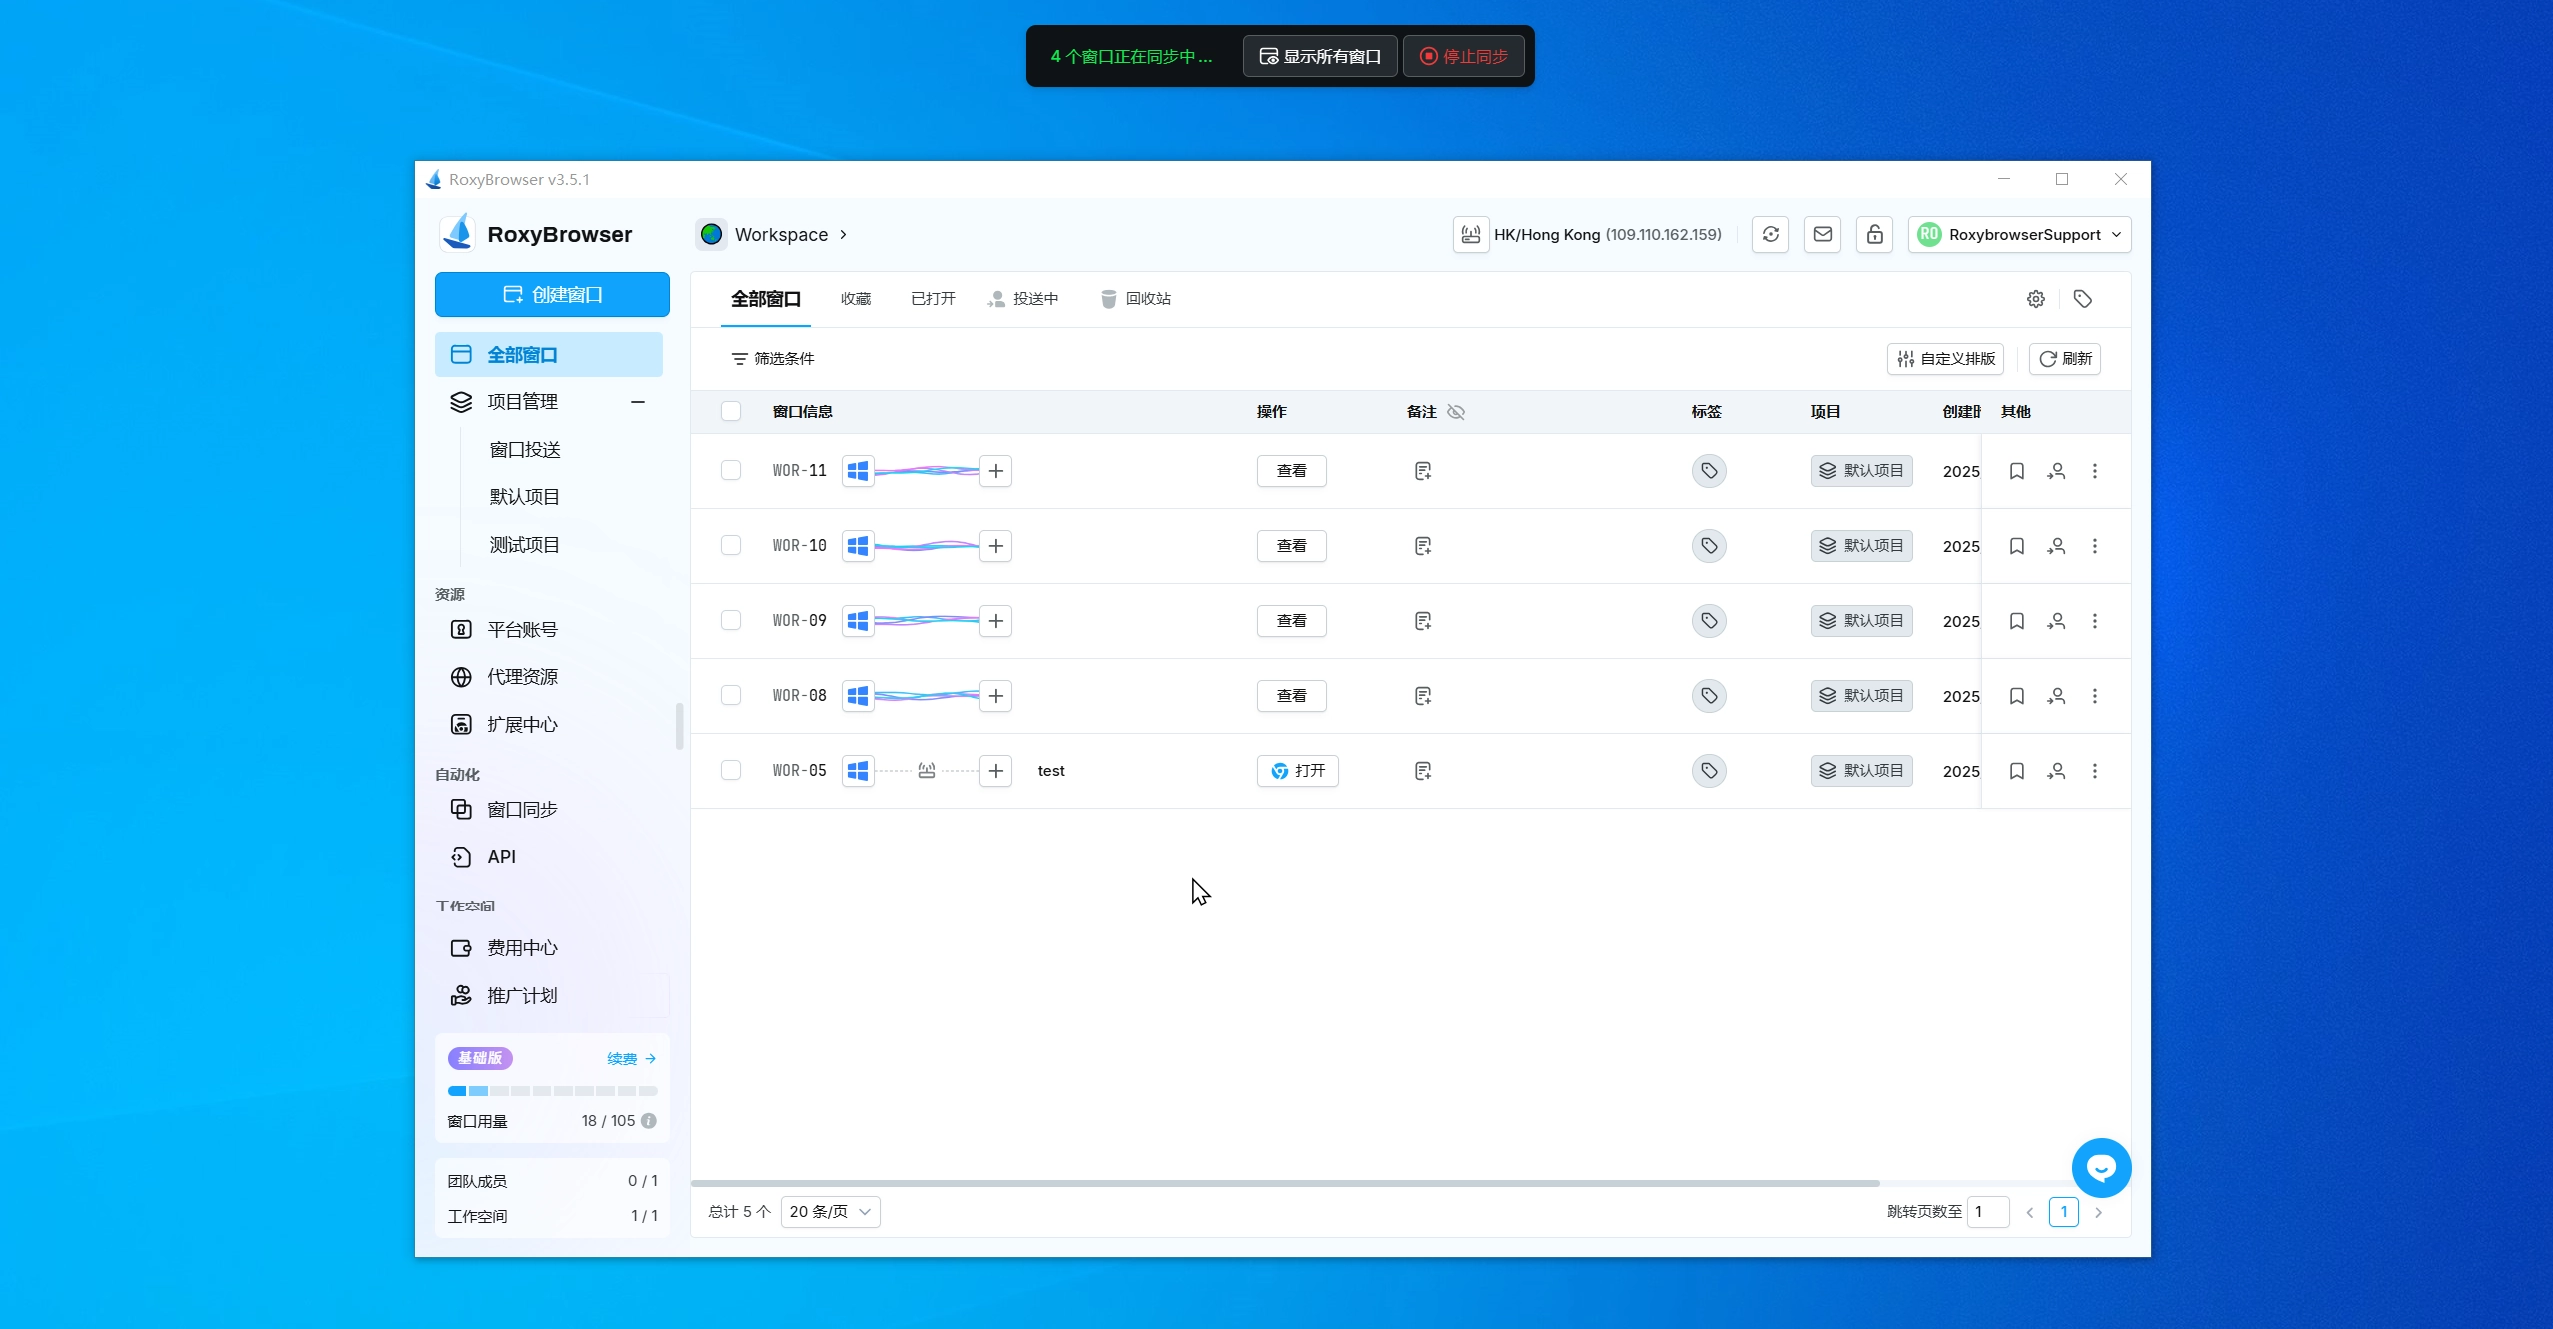Viewport: 2553px width, 1329px height.
Task: Click the sync refresh icon beside IP address
Action: coord(1770,234)
